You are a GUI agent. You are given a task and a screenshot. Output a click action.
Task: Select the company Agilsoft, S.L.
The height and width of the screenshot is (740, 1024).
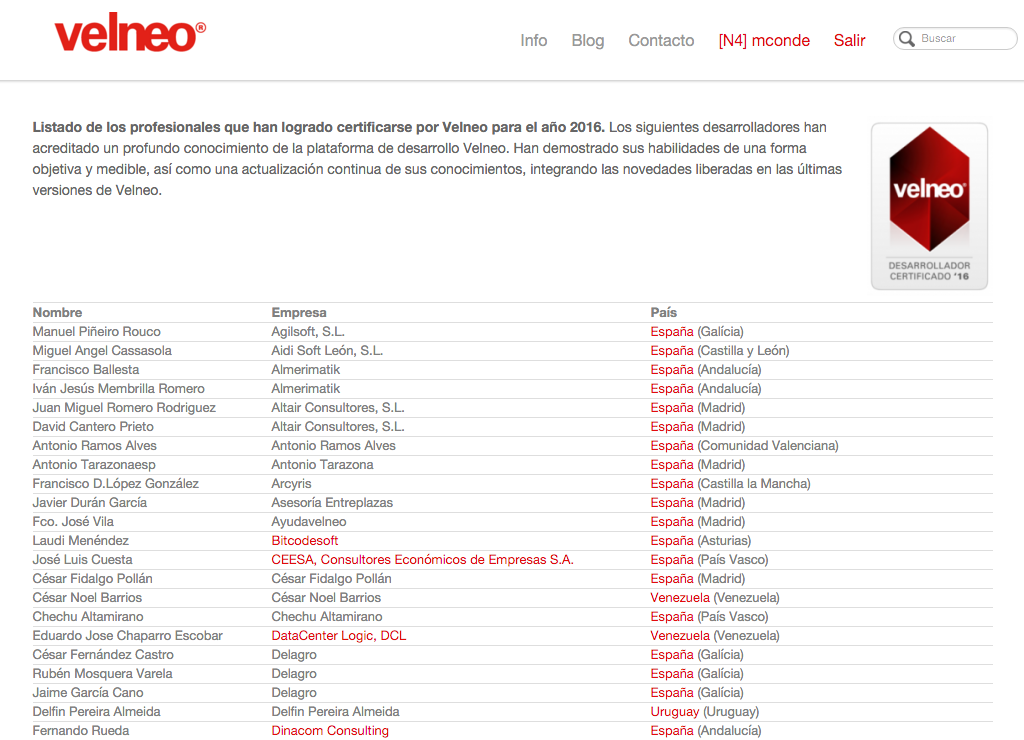[308, 332]
